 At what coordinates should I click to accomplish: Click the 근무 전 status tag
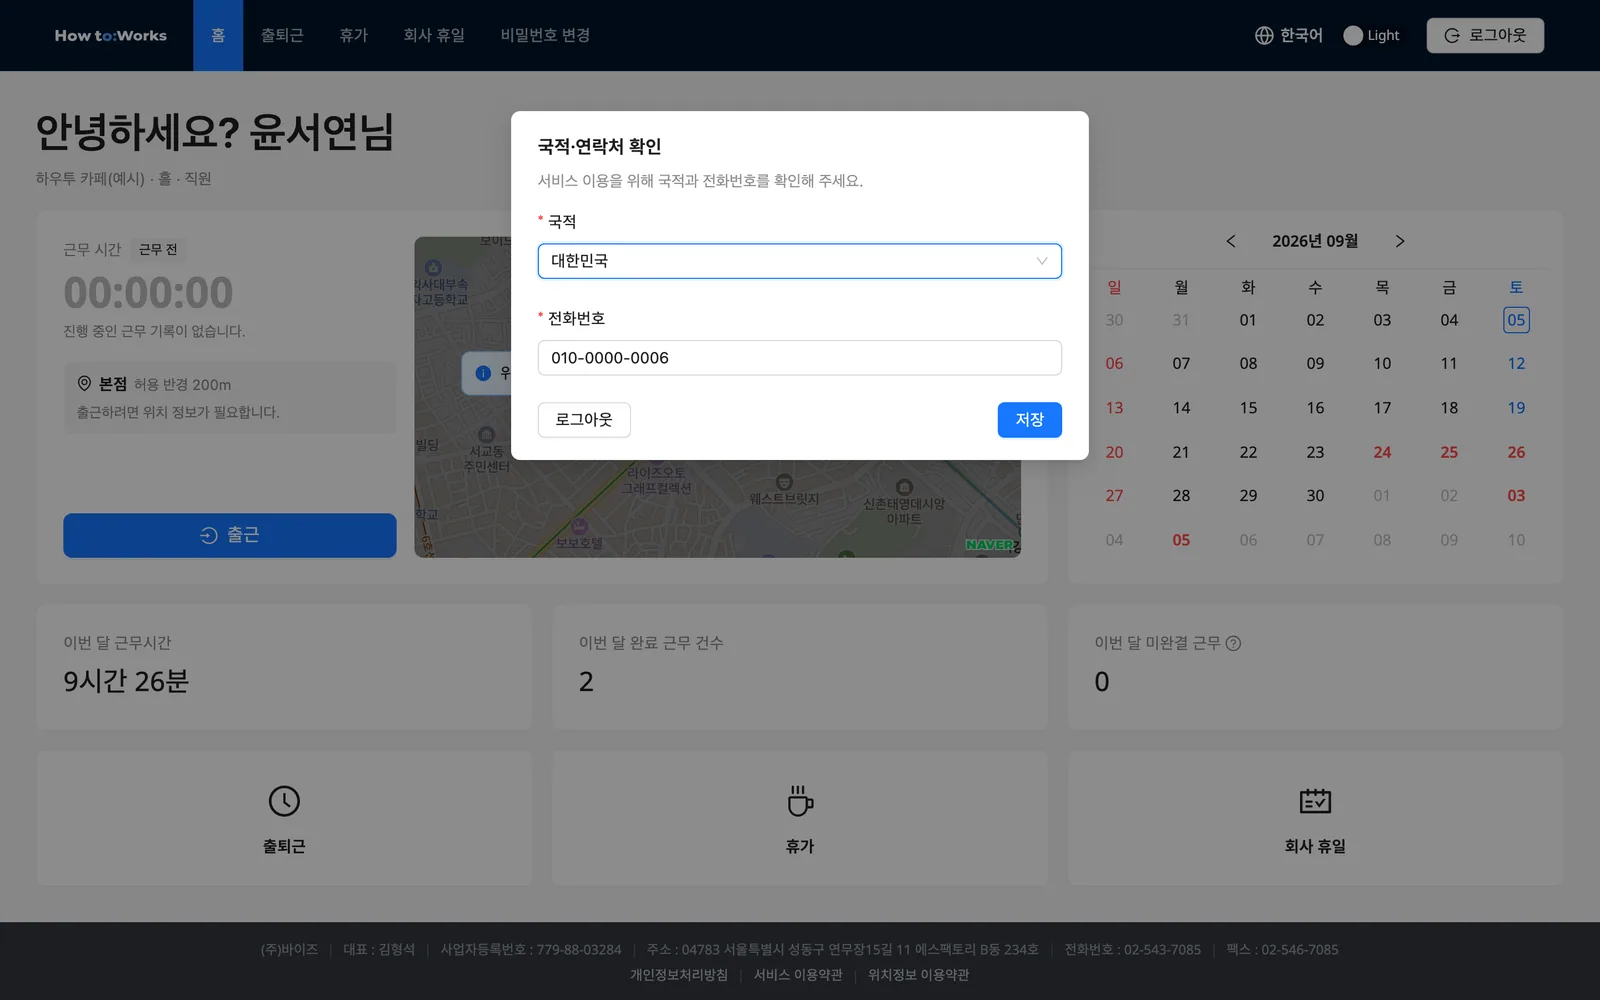tap(158, 250)
